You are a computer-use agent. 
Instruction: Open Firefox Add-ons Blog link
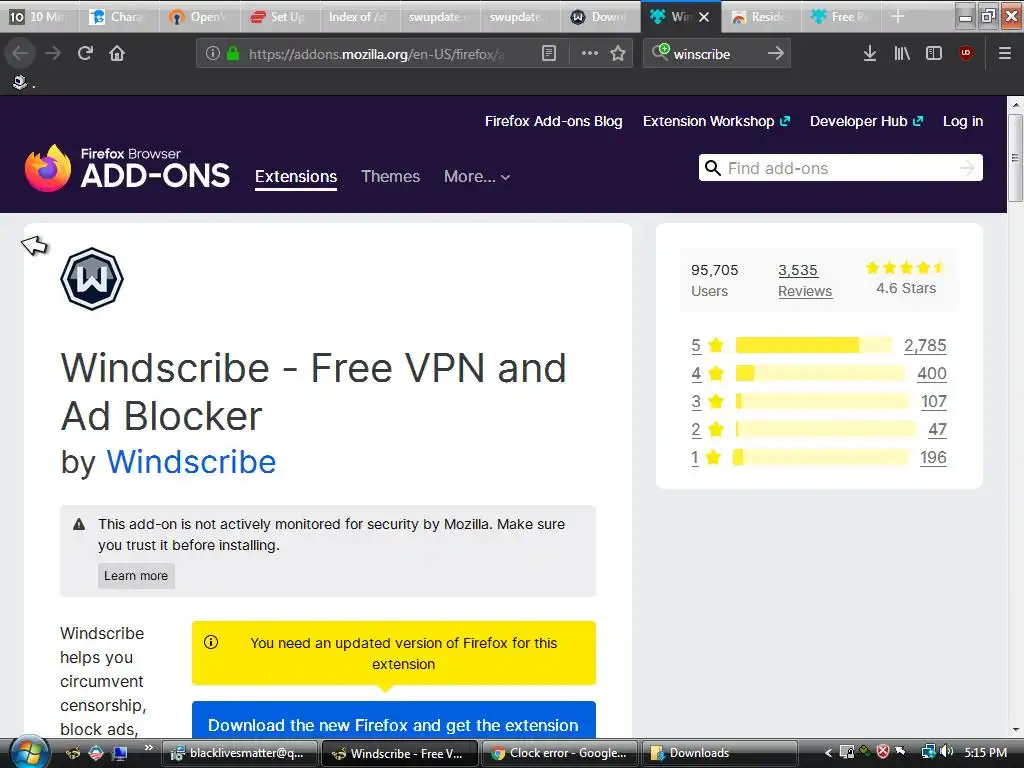click(553, 121)
